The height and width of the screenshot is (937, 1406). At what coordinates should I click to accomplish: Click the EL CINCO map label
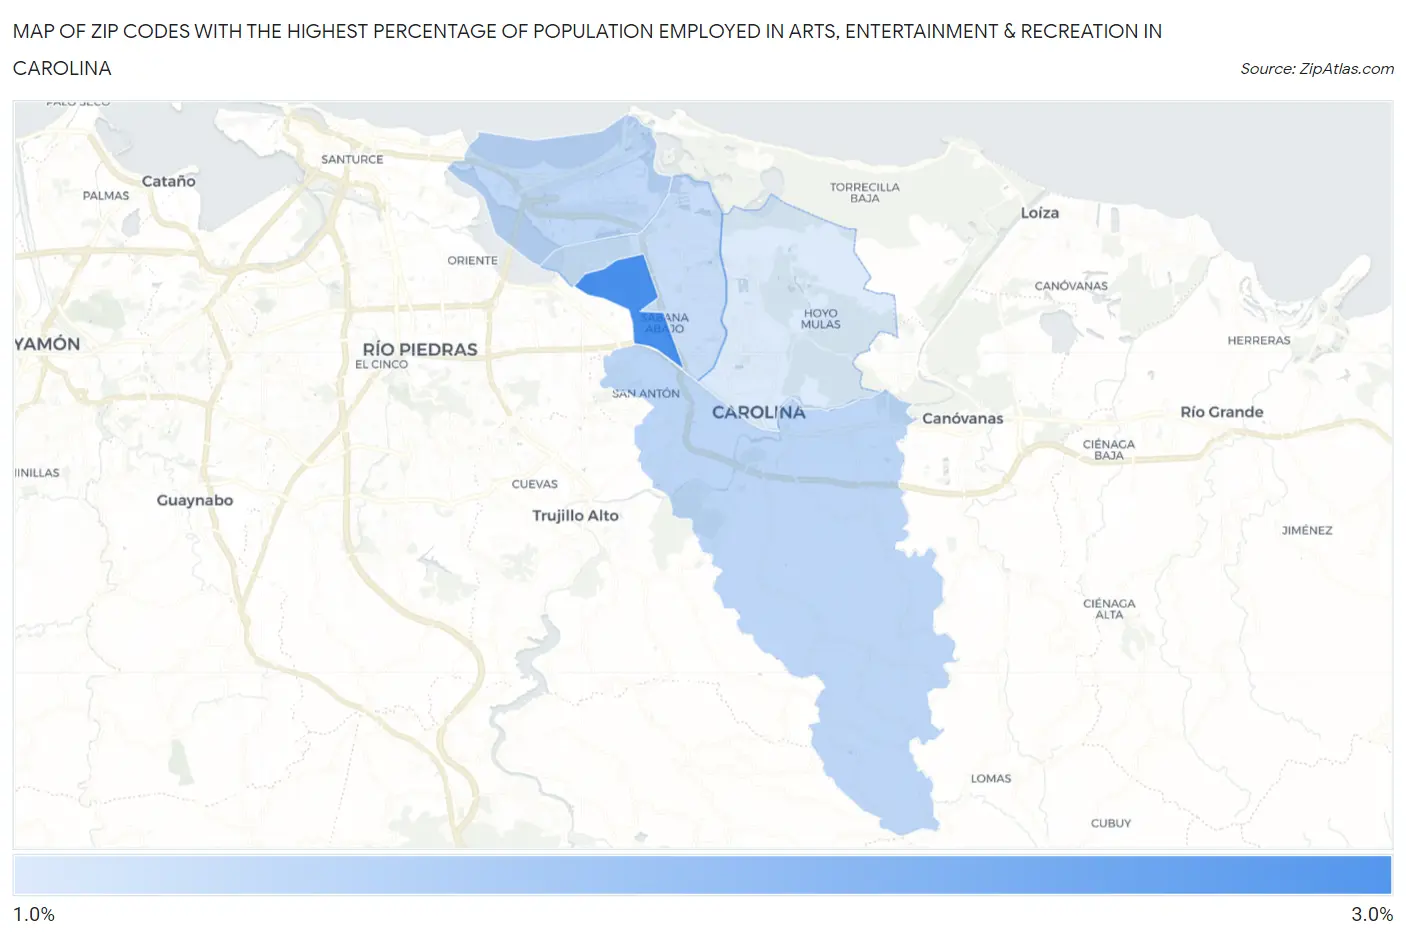tap(382, 365)
